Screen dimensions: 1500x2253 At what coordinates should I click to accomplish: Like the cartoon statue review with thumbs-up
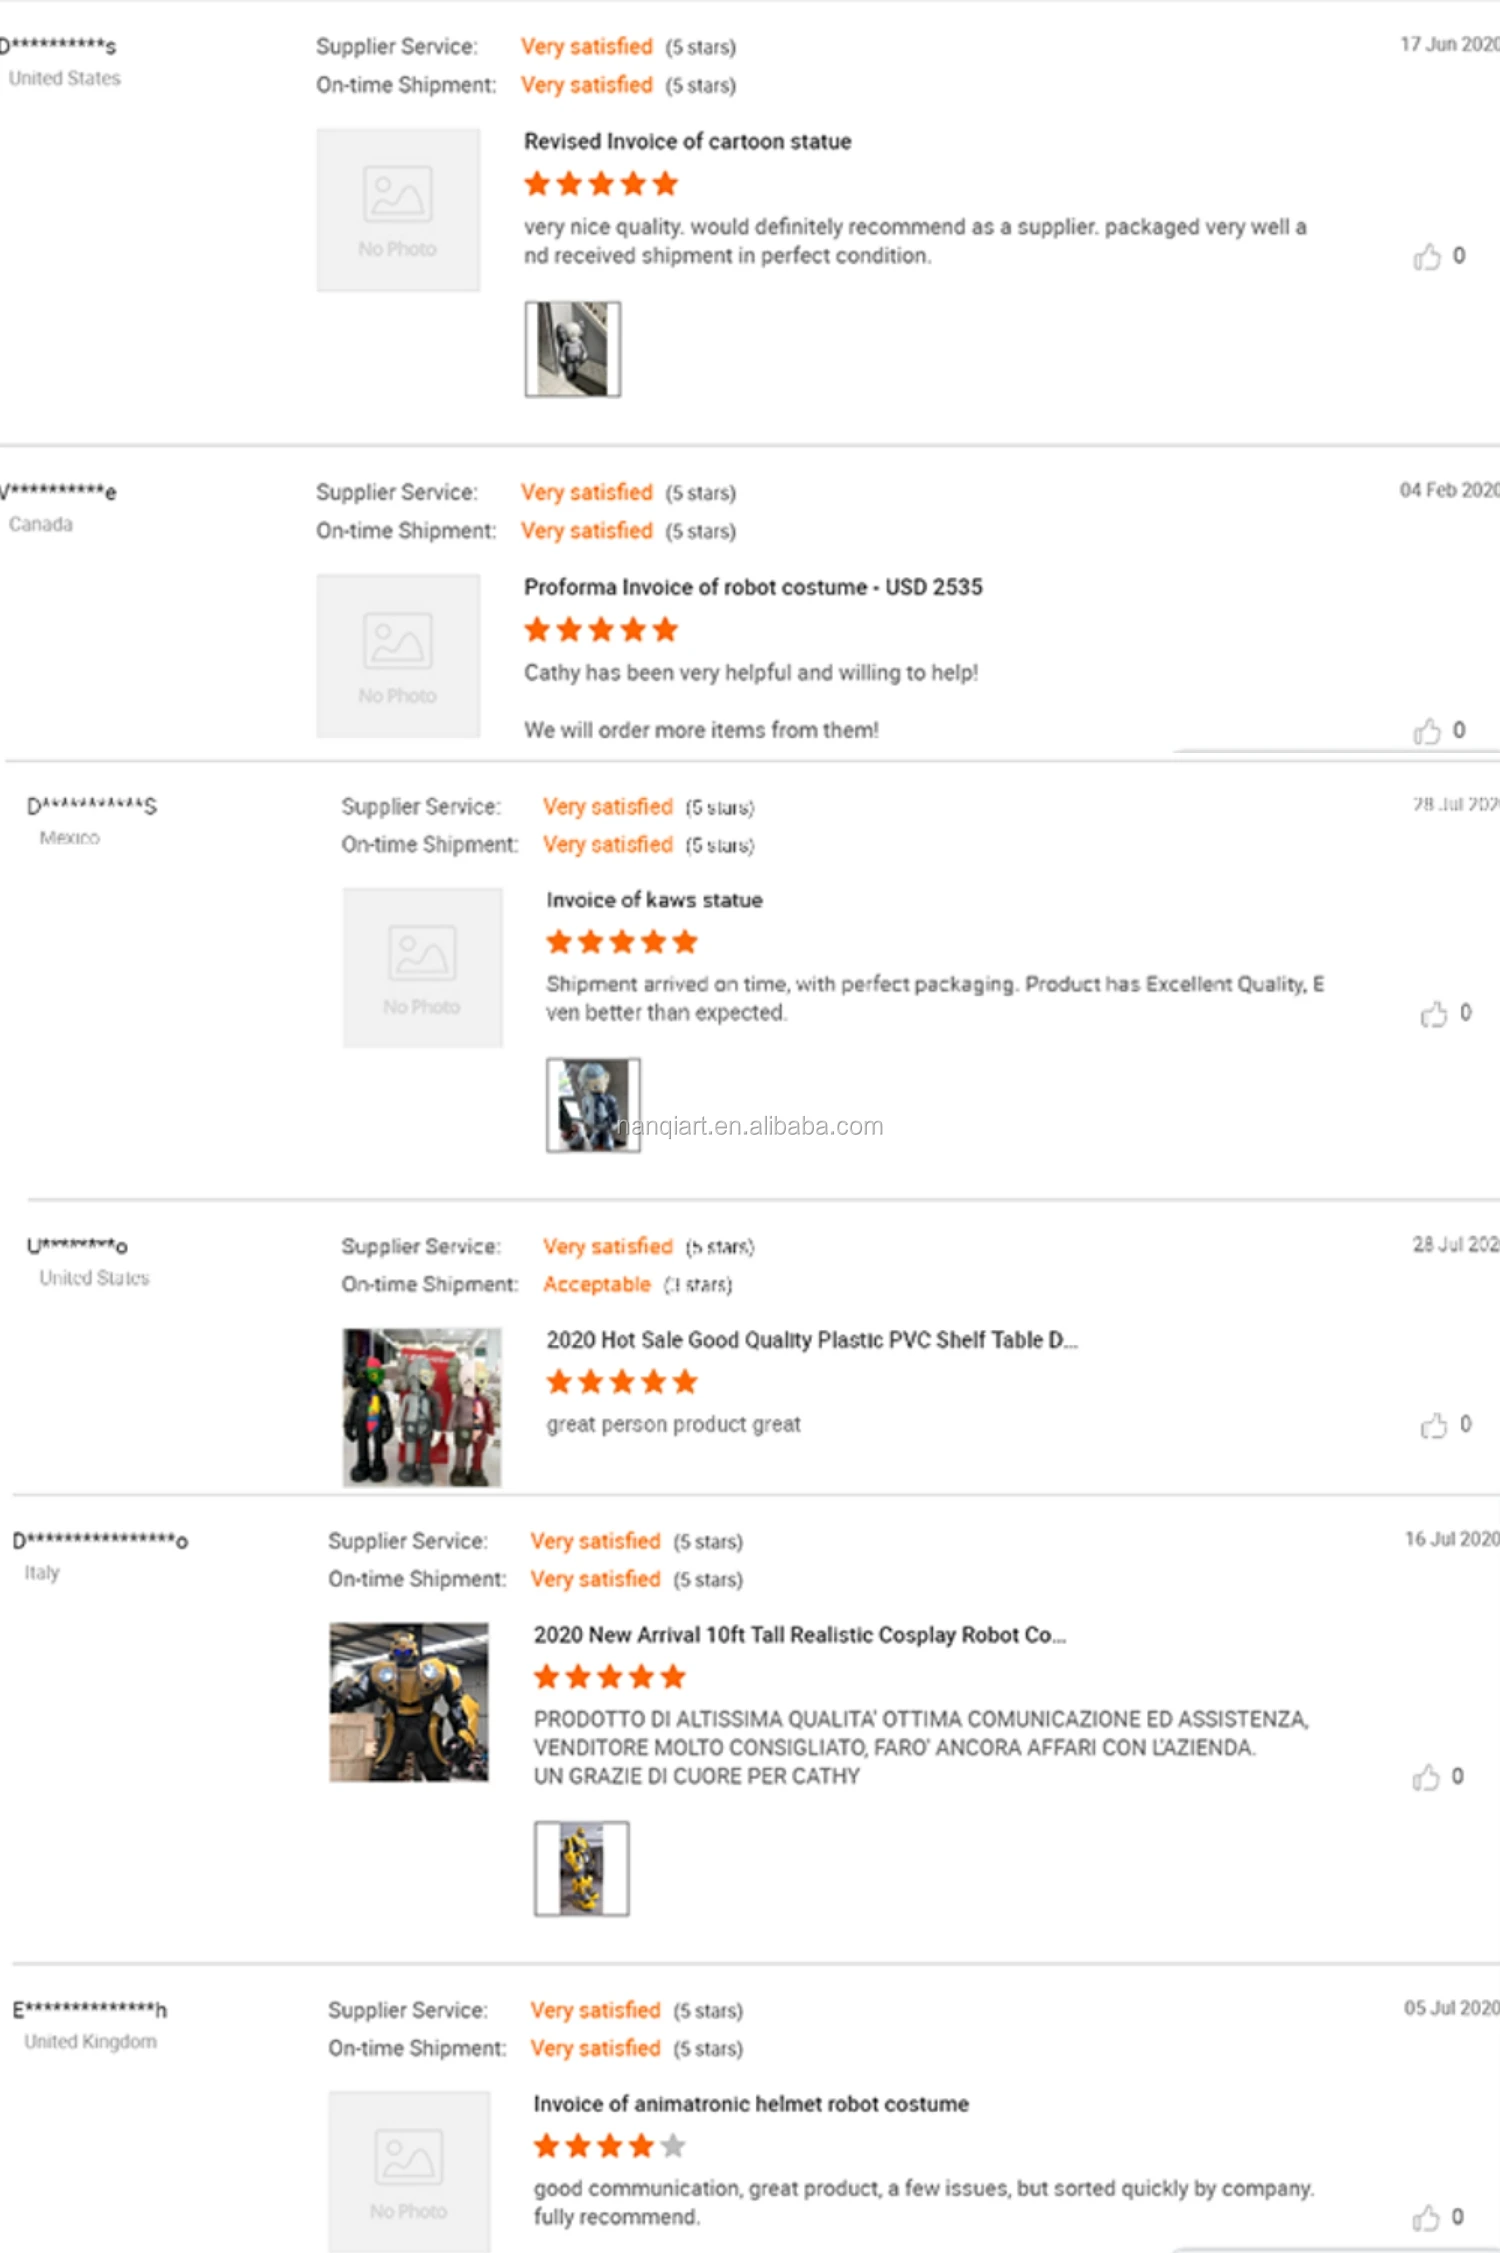pyautogui.click(x=1427, y=257)
